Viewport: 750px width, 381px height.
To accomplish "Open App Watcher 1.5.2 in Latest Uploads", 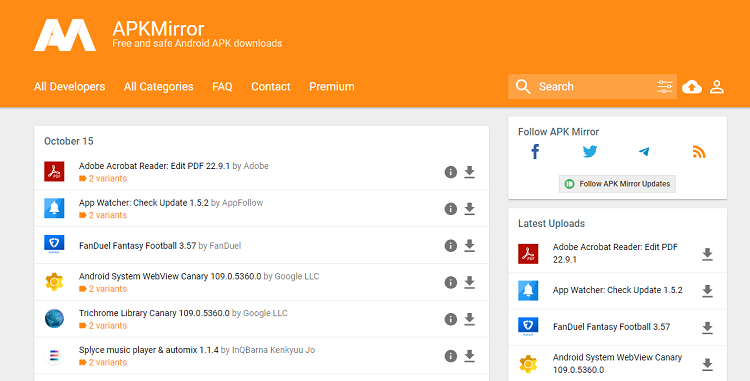I will (x=618, y=290).
